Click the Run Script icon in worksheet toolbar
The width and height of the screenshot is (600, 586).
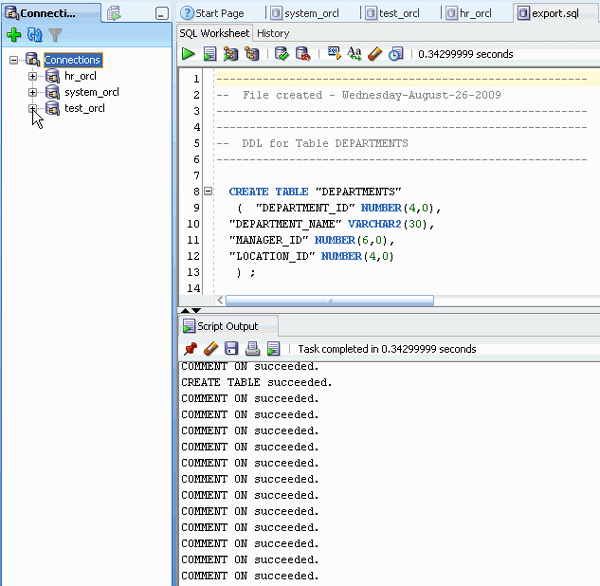pos(210,54)
